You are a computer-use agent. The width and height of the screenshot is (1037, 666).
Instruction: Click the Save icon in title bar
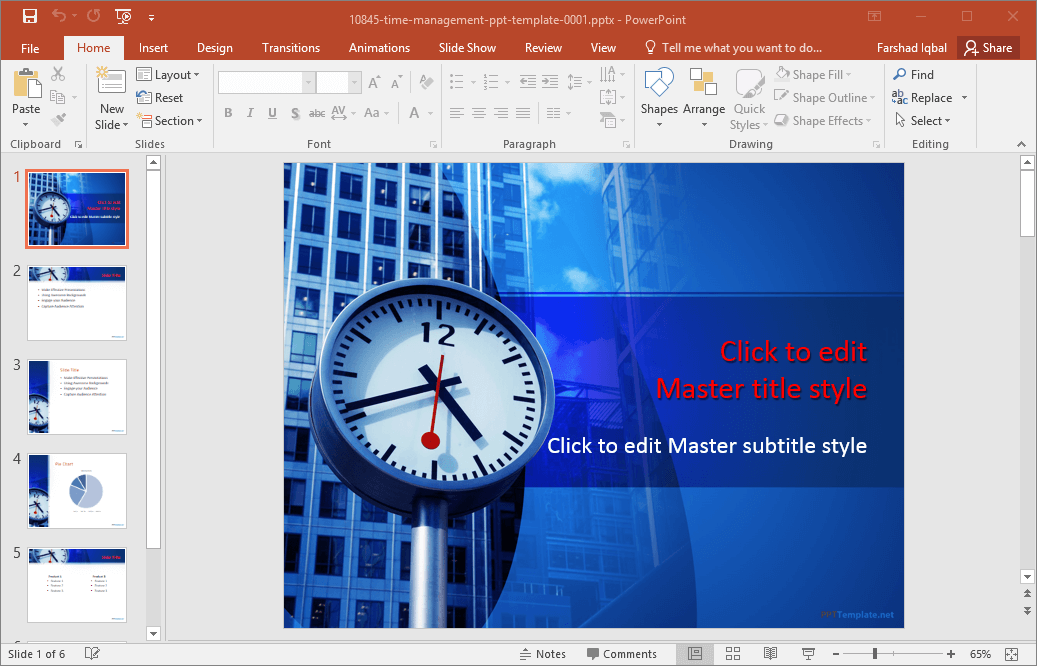pyautogui.click(x=30, y=16)
